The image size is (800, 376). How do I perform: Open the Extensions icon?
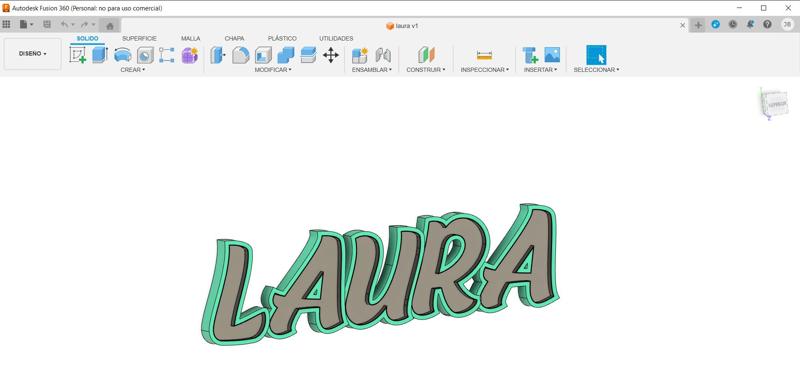(x=715, y=24)
